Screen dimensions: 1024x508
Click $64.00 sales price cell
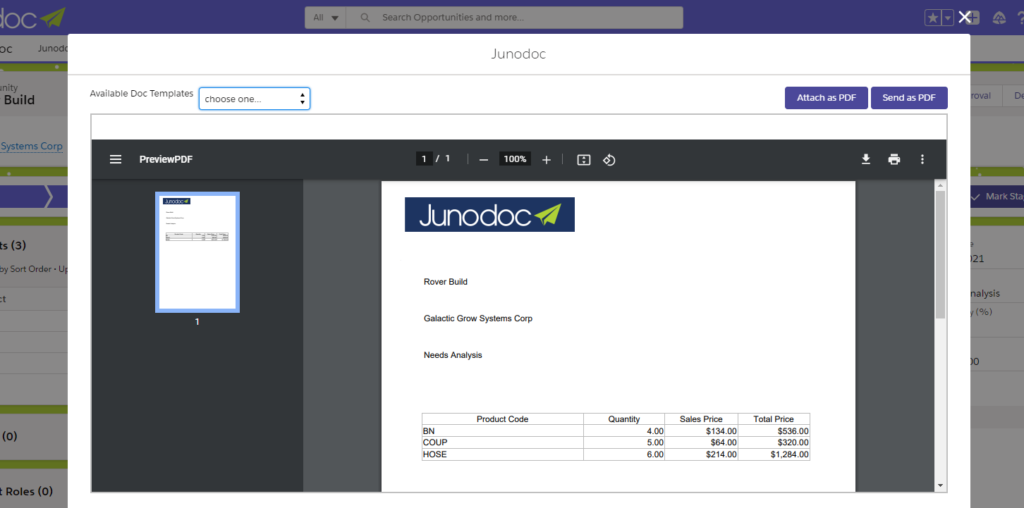(701, 443)
